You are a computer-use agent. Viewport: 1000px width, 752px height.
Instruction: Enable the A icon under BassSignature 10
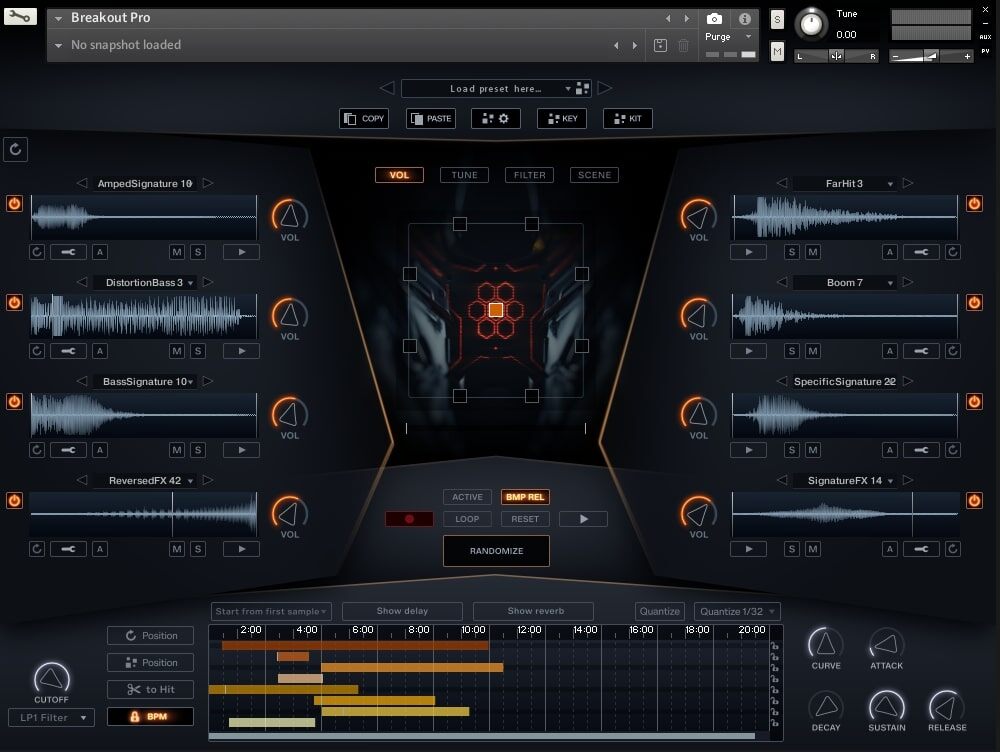100,450
